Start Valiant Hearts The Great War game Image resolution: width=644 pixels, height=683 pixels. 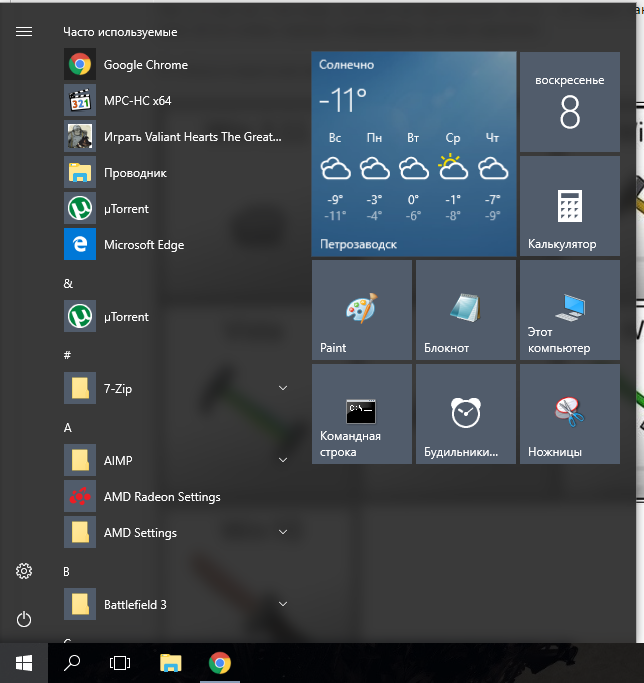[x=176, y=137]
